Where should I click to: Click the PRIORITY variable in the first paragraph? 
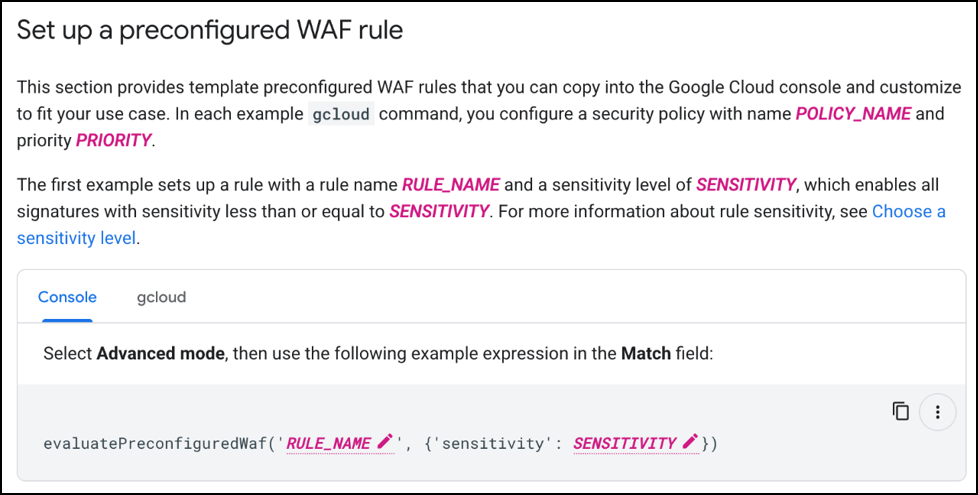pyautogui.click(x=113, y=140)
